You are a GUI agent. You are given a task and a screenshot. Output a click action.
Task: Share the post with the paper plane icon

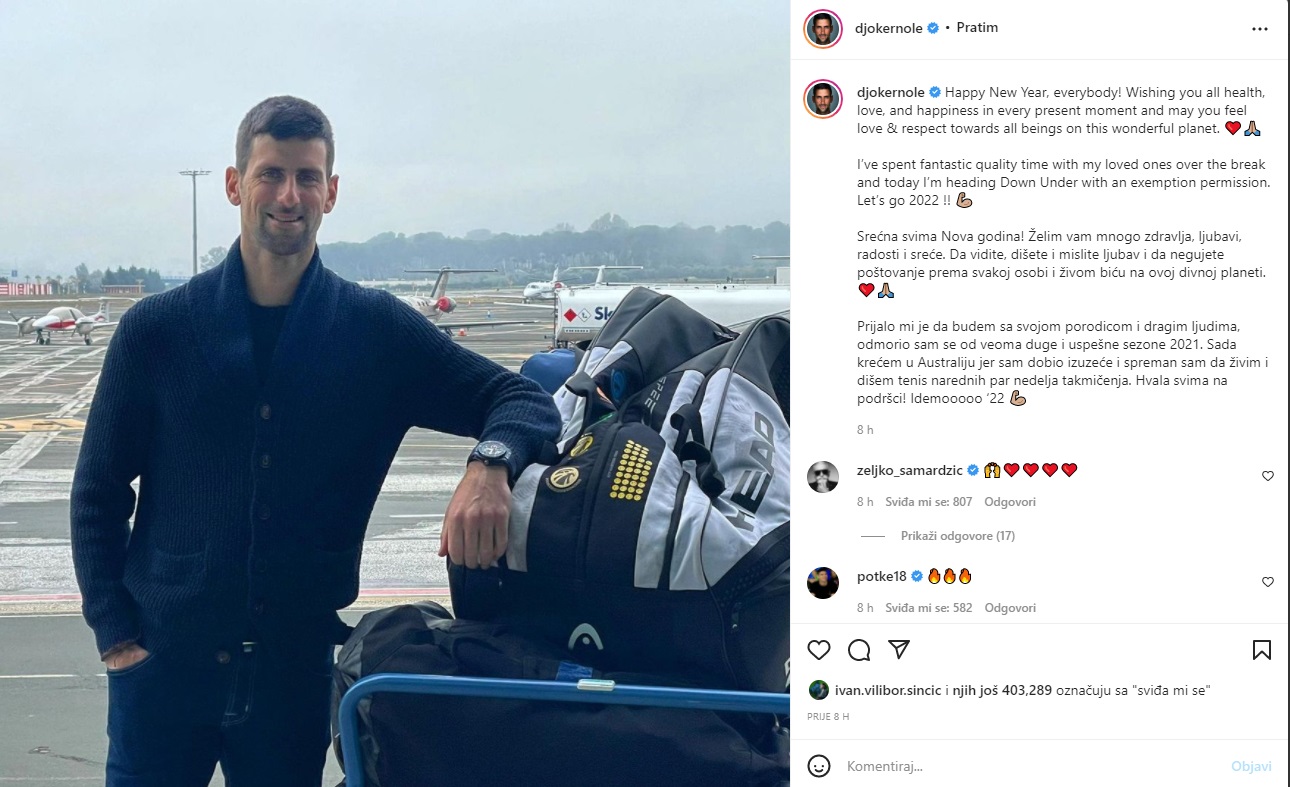pos(899,650)
